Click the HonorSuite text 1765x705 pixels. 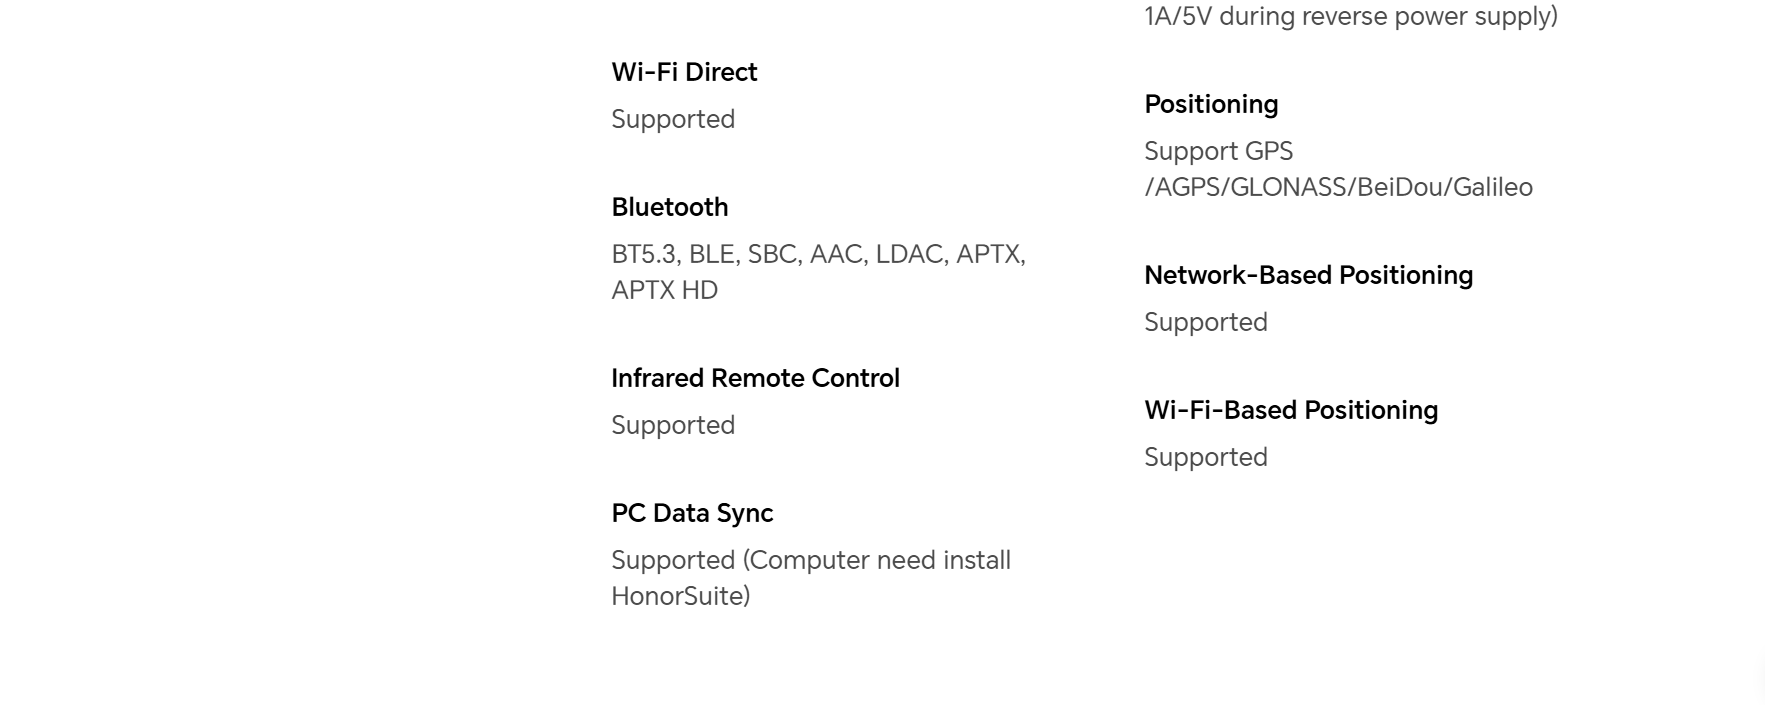tap(681, 596)
